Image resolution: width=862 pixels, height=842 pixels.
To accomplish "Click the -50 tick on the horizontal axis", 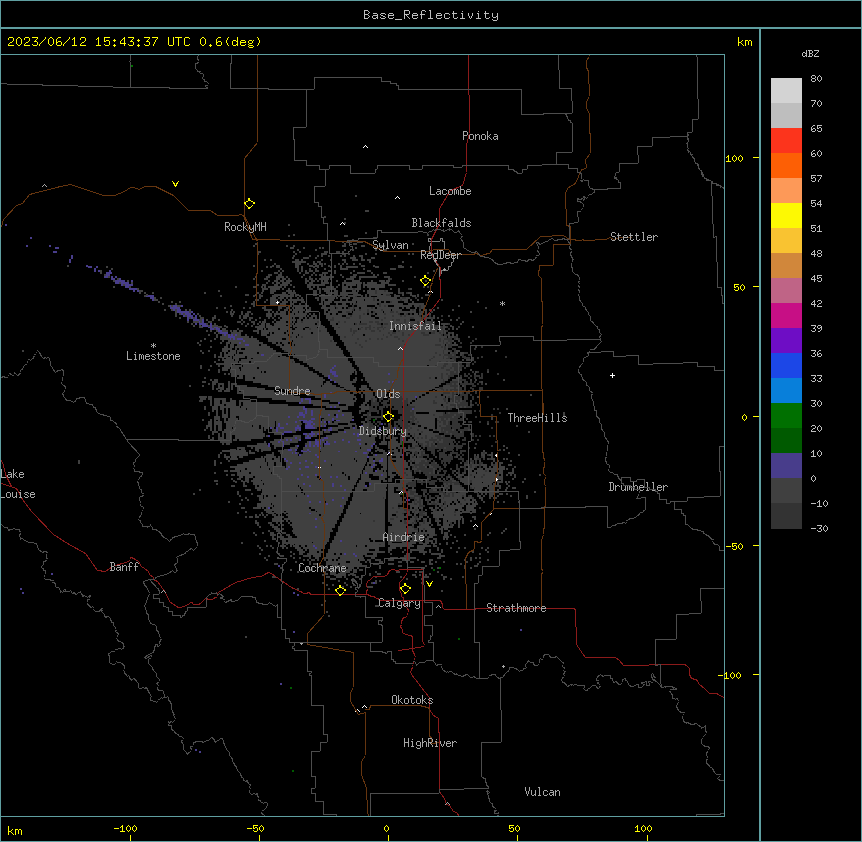I will (x=255, y=828).
